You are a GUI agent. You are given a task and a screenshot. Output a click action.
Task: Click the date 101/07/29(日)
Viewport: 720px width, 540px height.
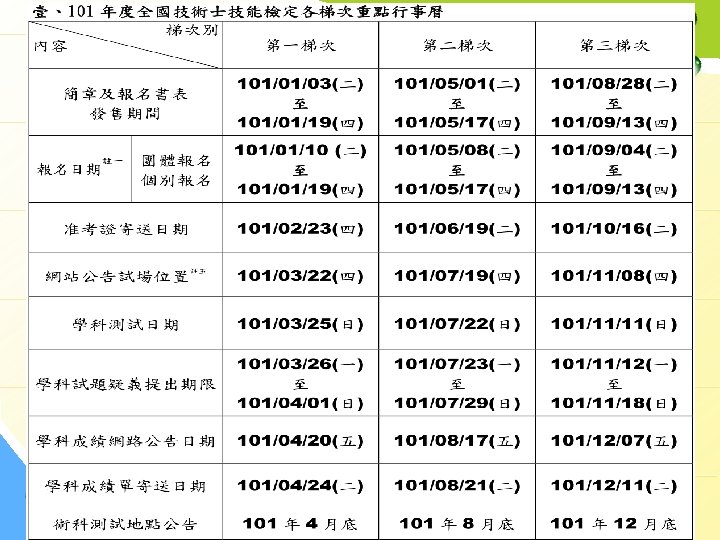click(x=457, y=403)
